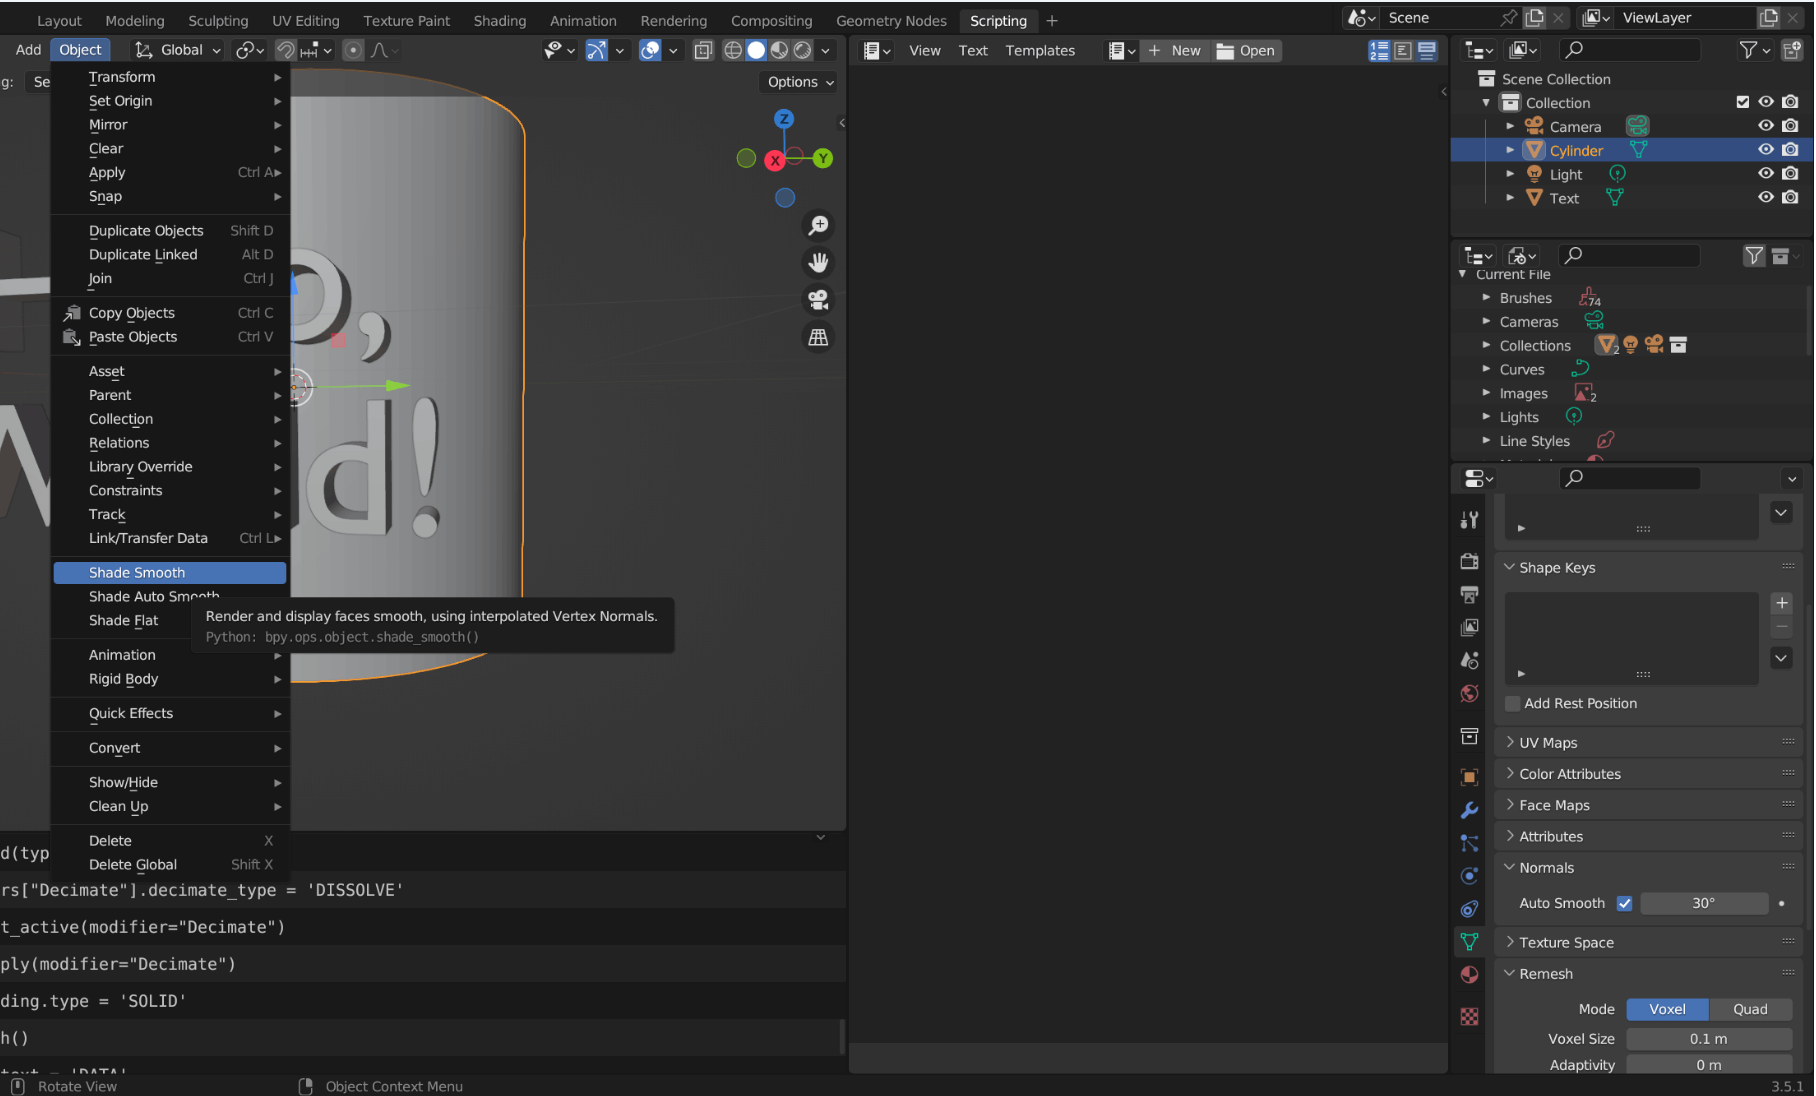Open Transform submenu
The height and width of the screenshot is (1096, 1816).
(170, 77)
